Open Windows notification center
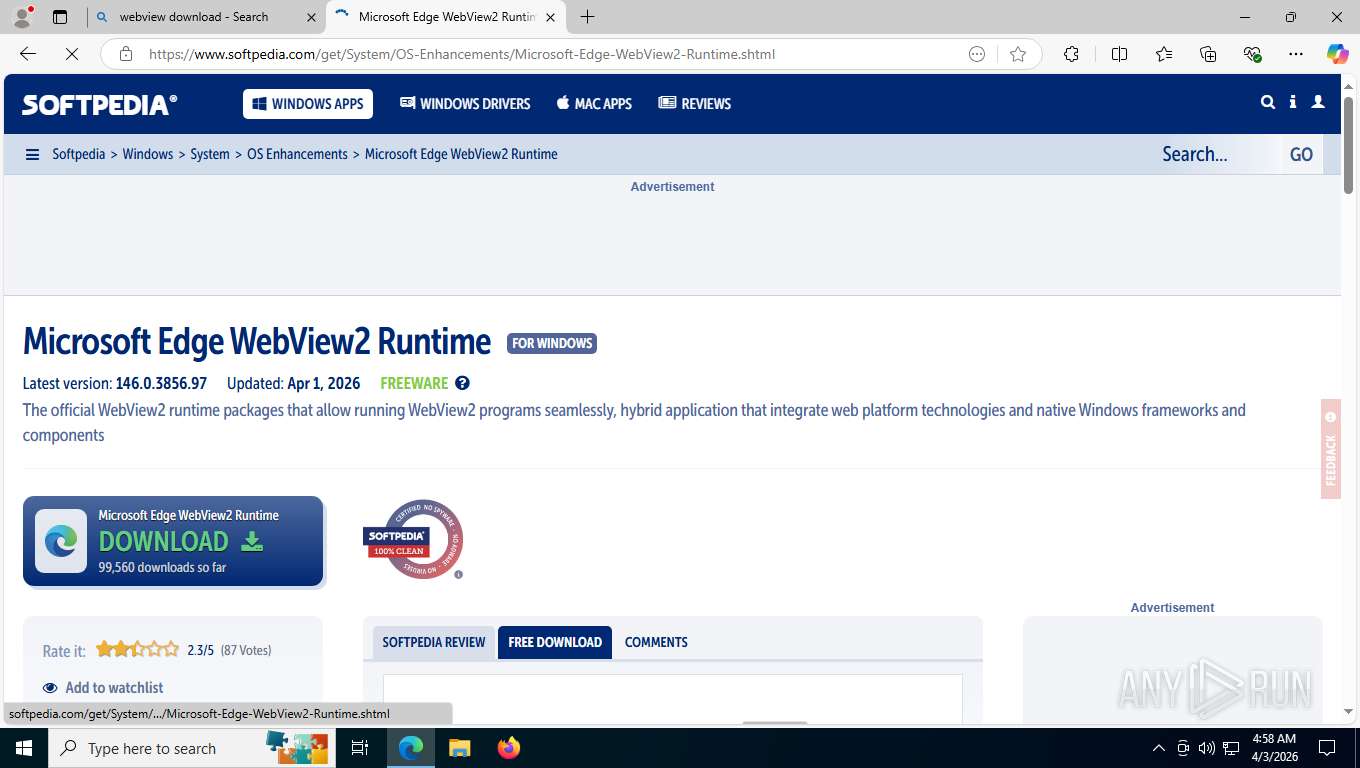 [x=1327, y=748]
